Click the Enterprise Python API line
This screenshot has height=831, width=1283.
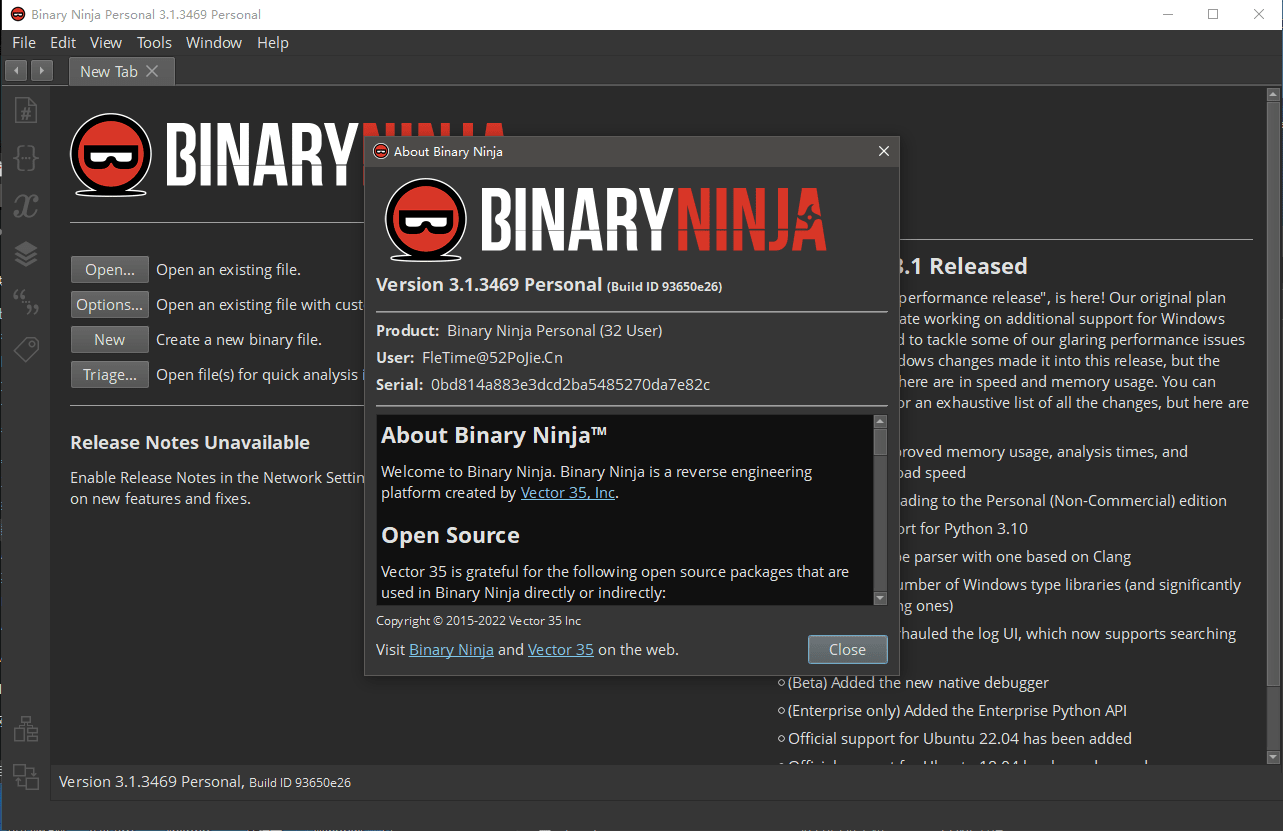point(957,710)
